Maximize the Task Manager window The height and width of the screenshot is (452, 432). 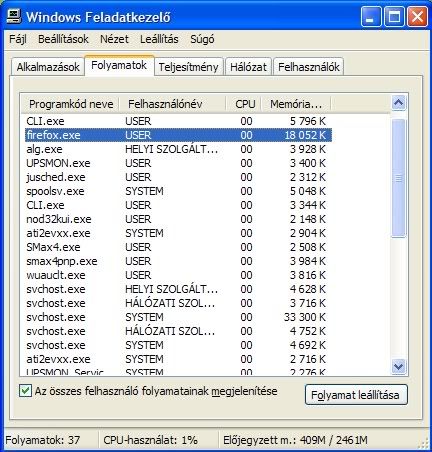(394, 17)
